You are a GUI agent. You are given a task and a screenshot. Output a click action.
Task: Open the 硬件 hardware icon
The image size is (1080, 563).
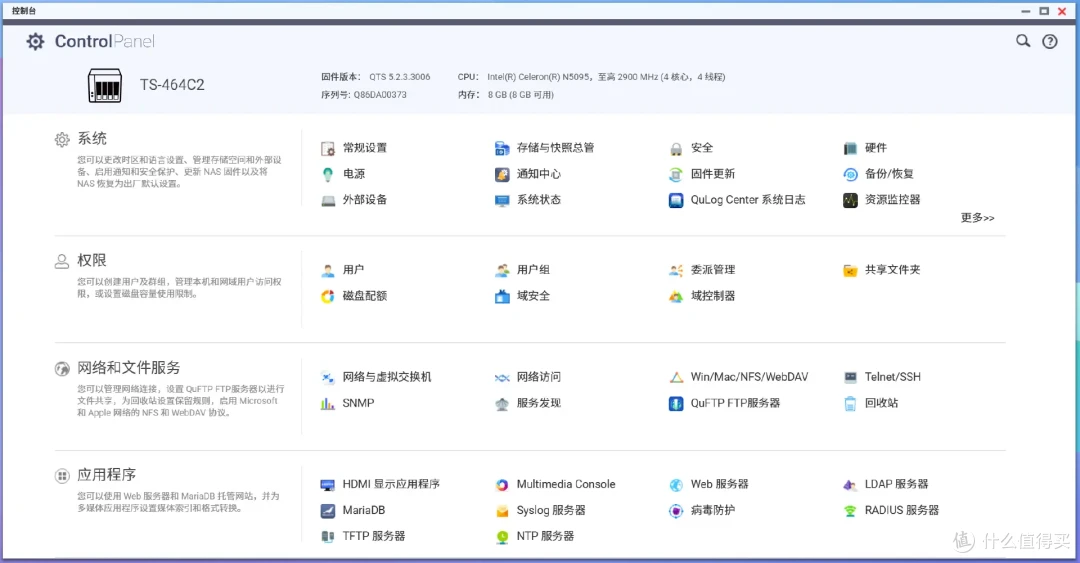coord(850,148)
